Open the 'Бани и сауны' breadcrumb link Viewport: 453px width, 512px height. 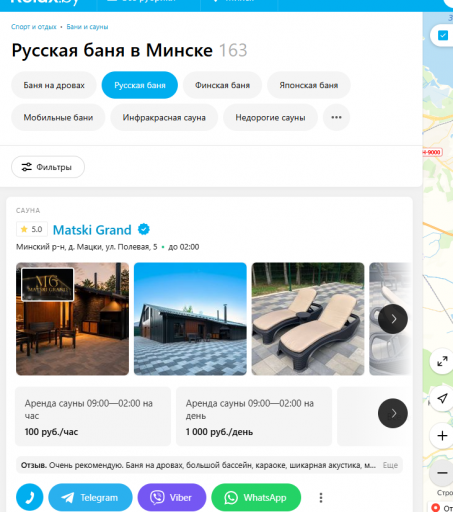(x=87, y=27)
